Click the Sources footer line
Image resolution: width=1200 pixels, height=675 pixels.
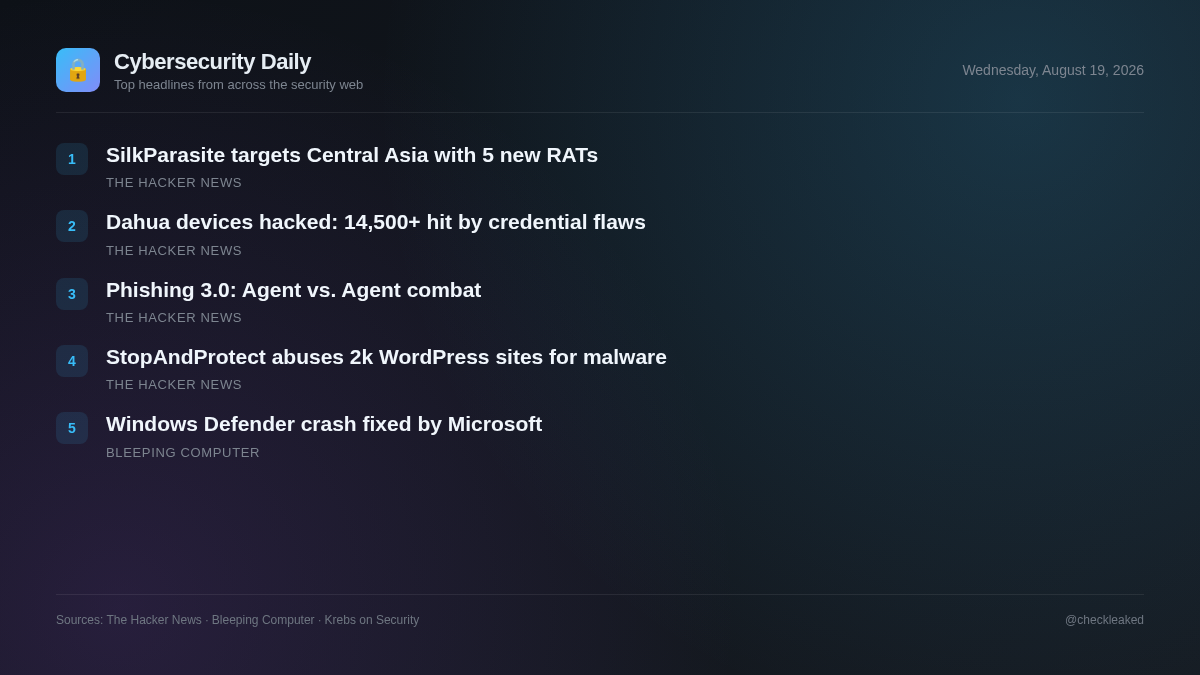(238, 620)
